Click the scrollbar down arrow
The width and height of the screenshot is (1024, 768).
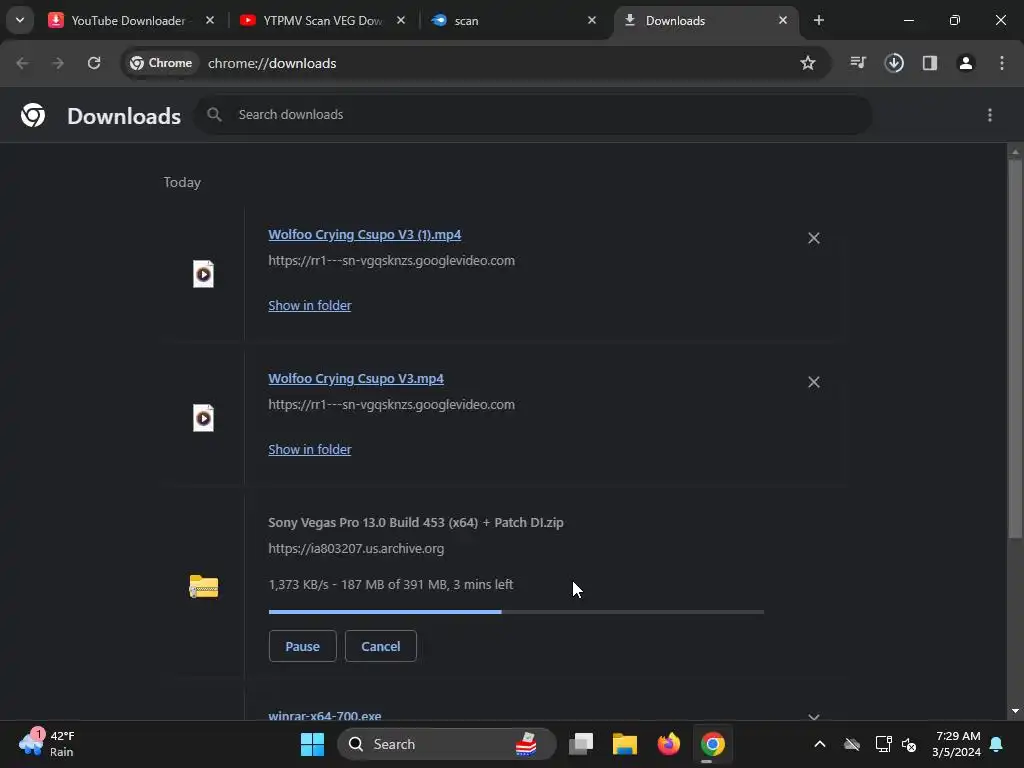[x=1015, y=711]
